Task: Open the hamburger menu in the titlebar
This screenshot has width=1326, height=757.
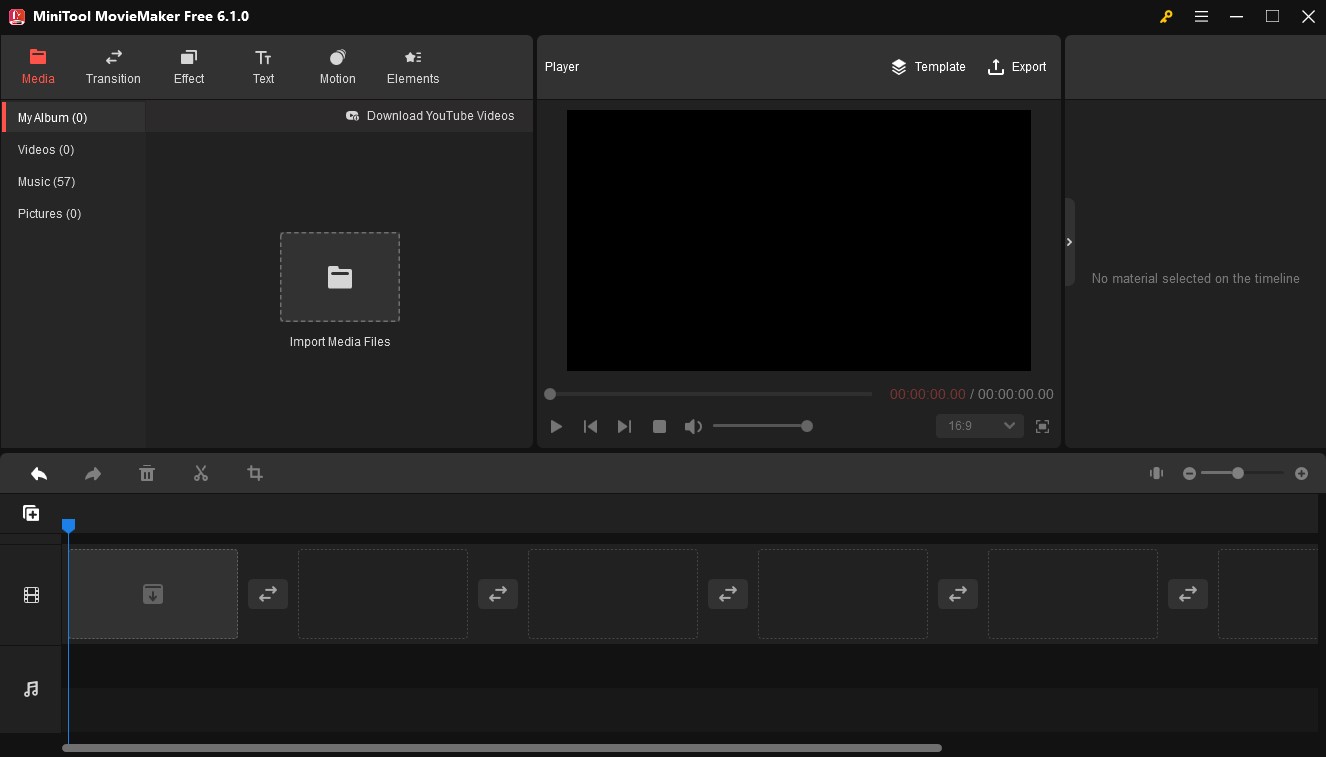Action: [x=1201, y=17]
